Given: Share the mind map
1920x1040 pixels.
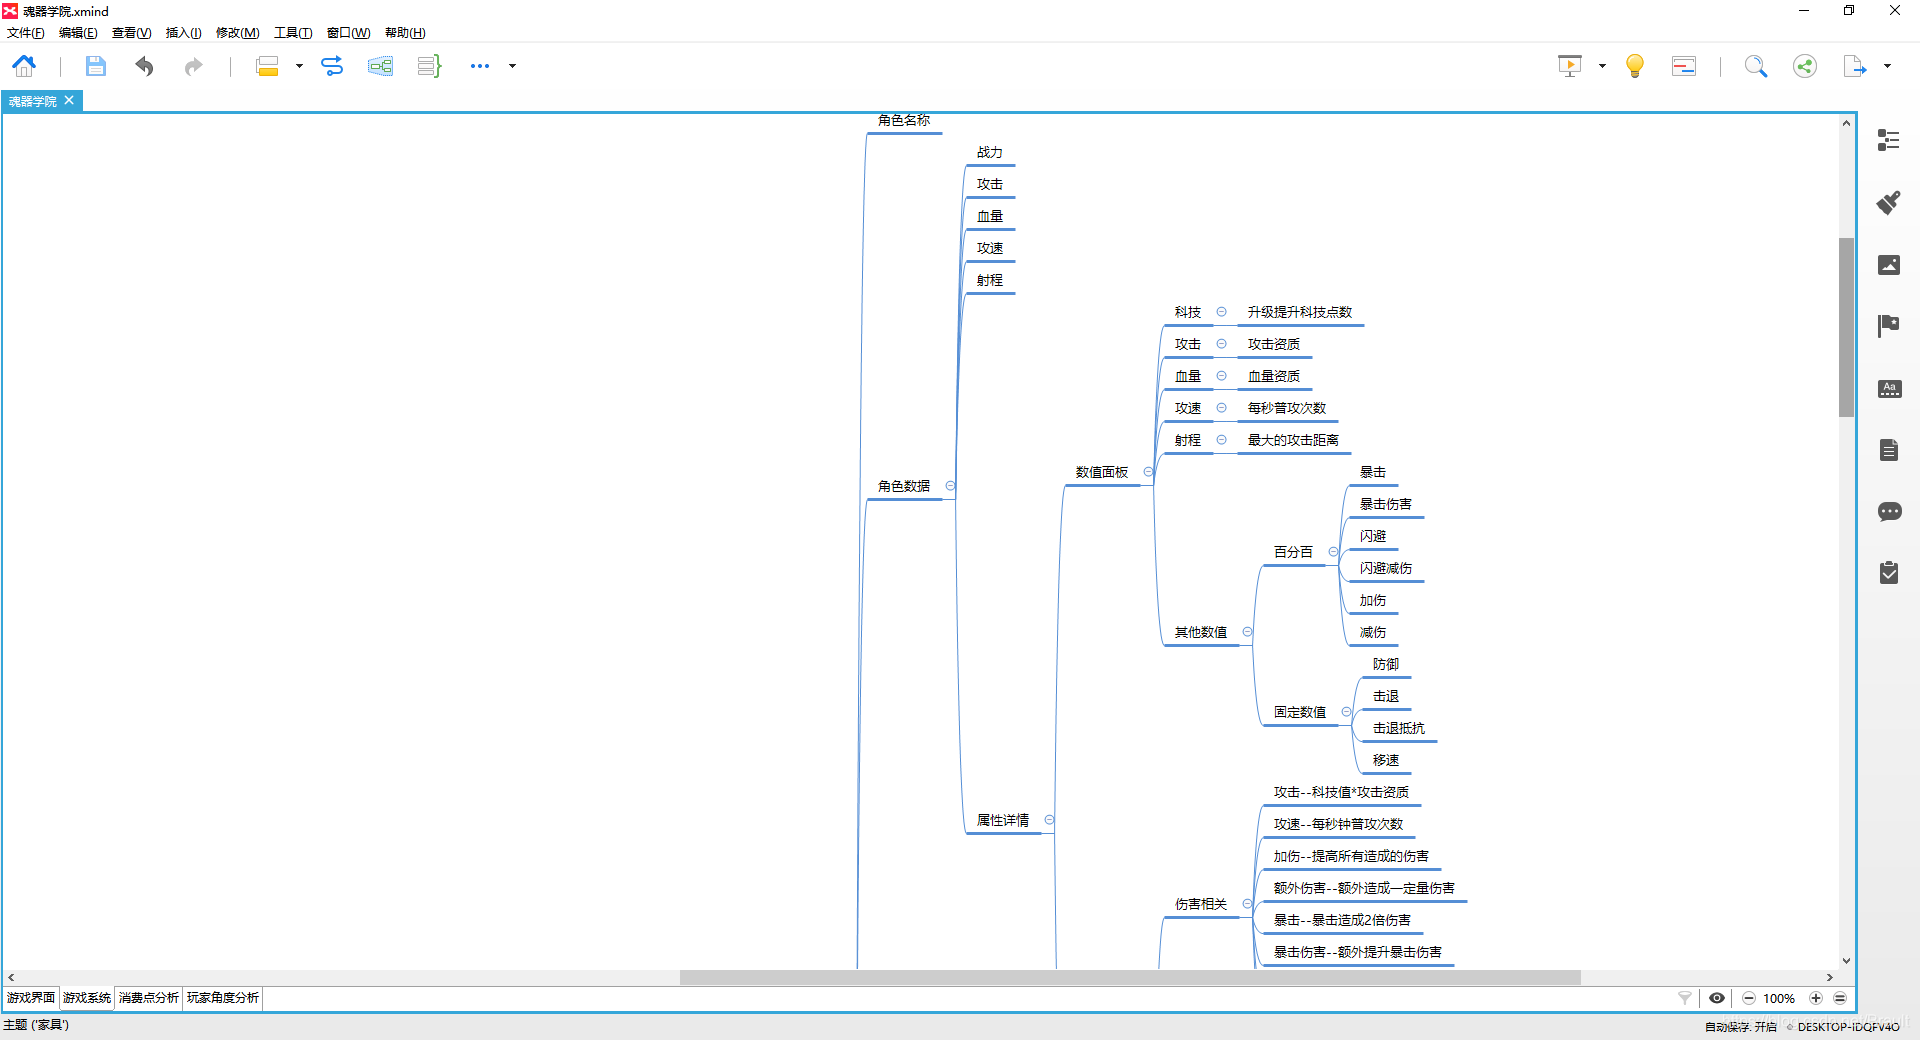Looking at the screenshot, I should [1805, 66].
